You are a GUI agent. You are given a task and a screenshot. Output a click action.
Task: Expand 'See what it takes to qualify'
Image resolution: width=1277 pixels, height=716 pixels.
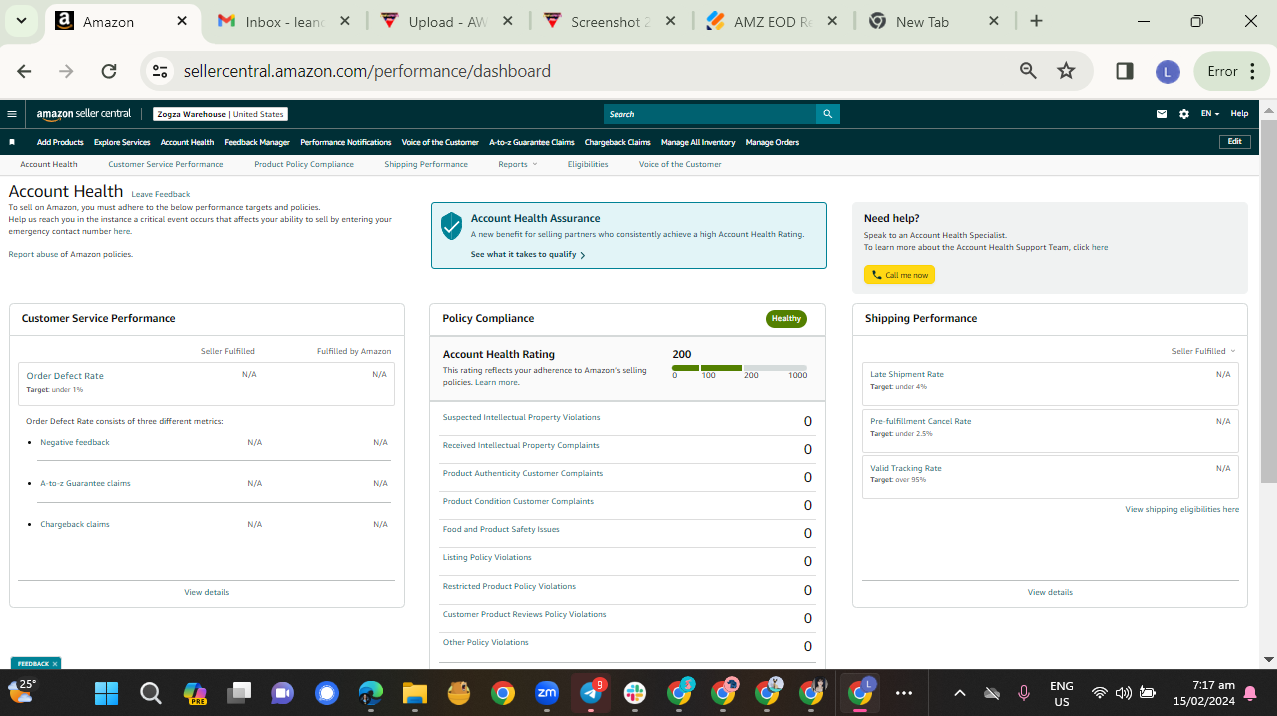pyautogui.click(x=528, y=255)
